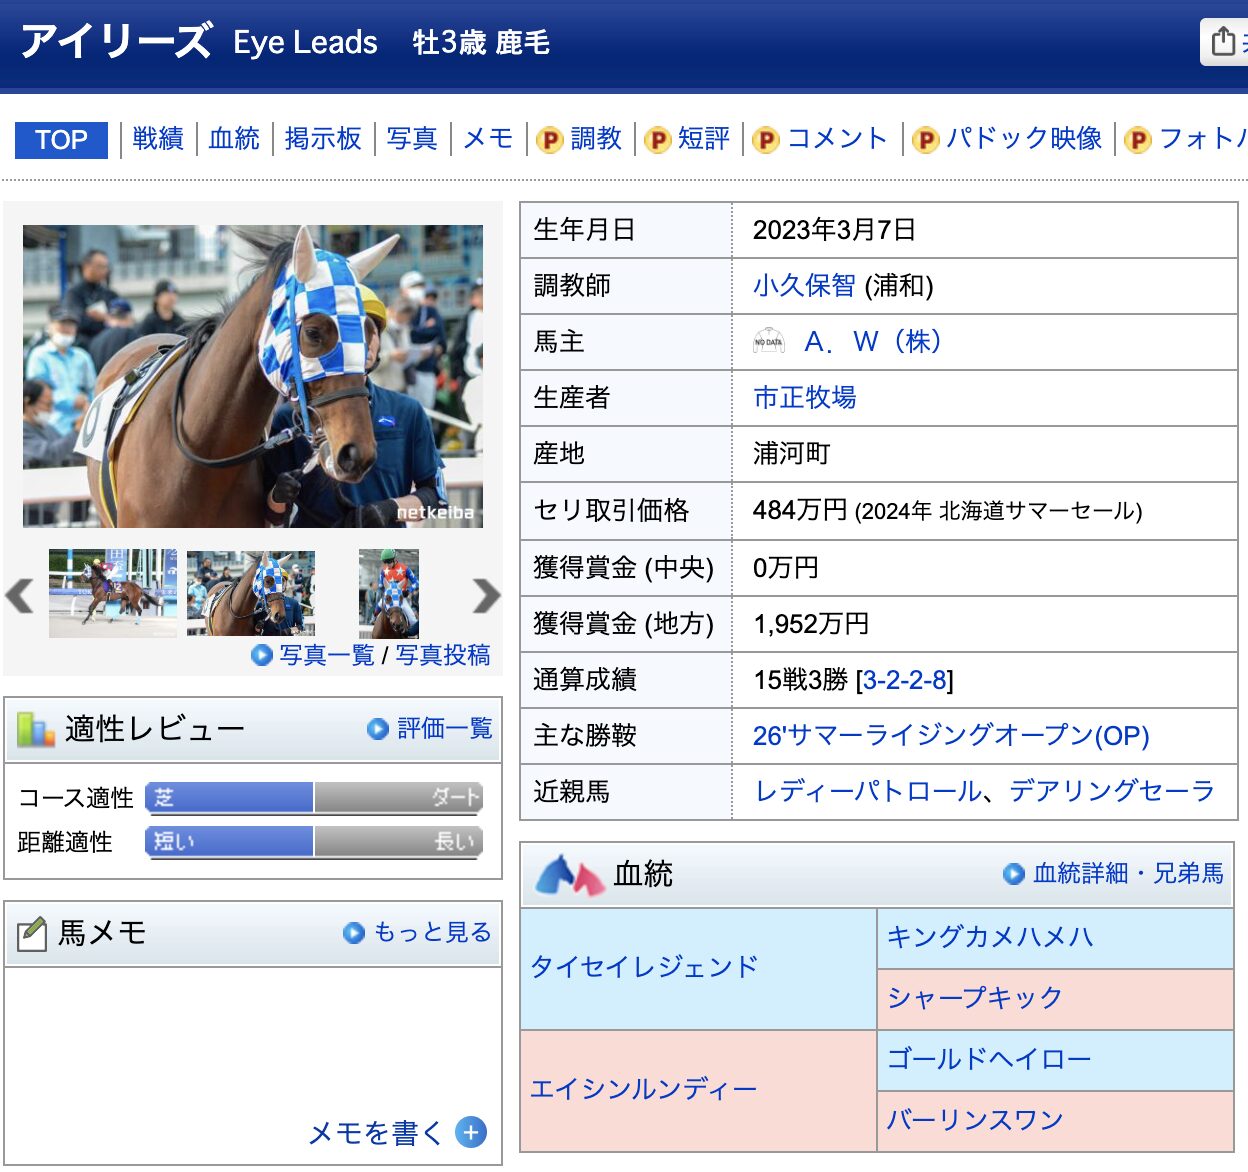Open premium コメント tab
Image resolution: width=1248 pixels, height=1172 pixels.
[837, 139]
